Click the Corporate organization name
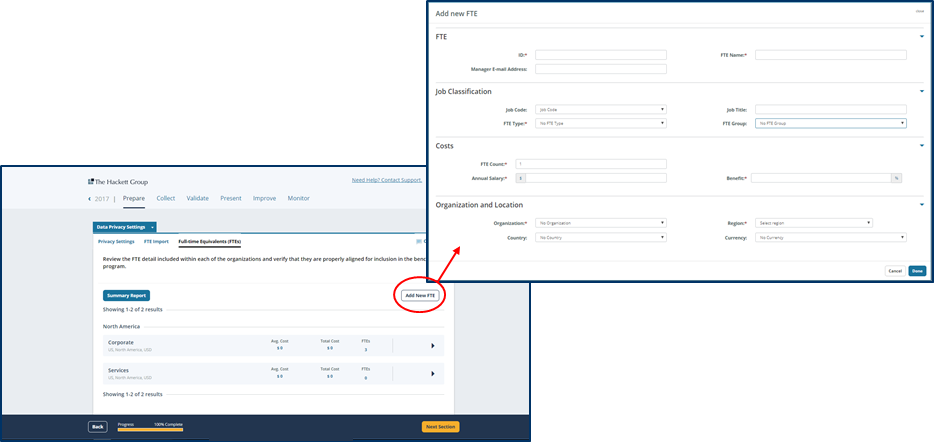 (x=121, y=343)
